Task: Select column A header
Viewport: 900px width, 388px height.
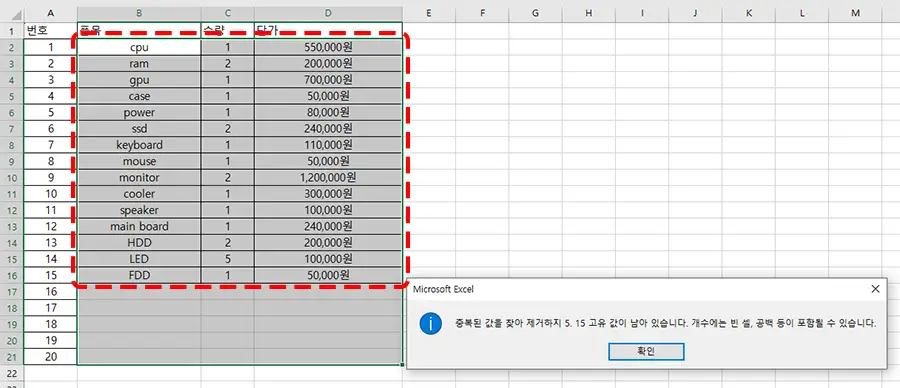Action: click(x=51, y=13)
